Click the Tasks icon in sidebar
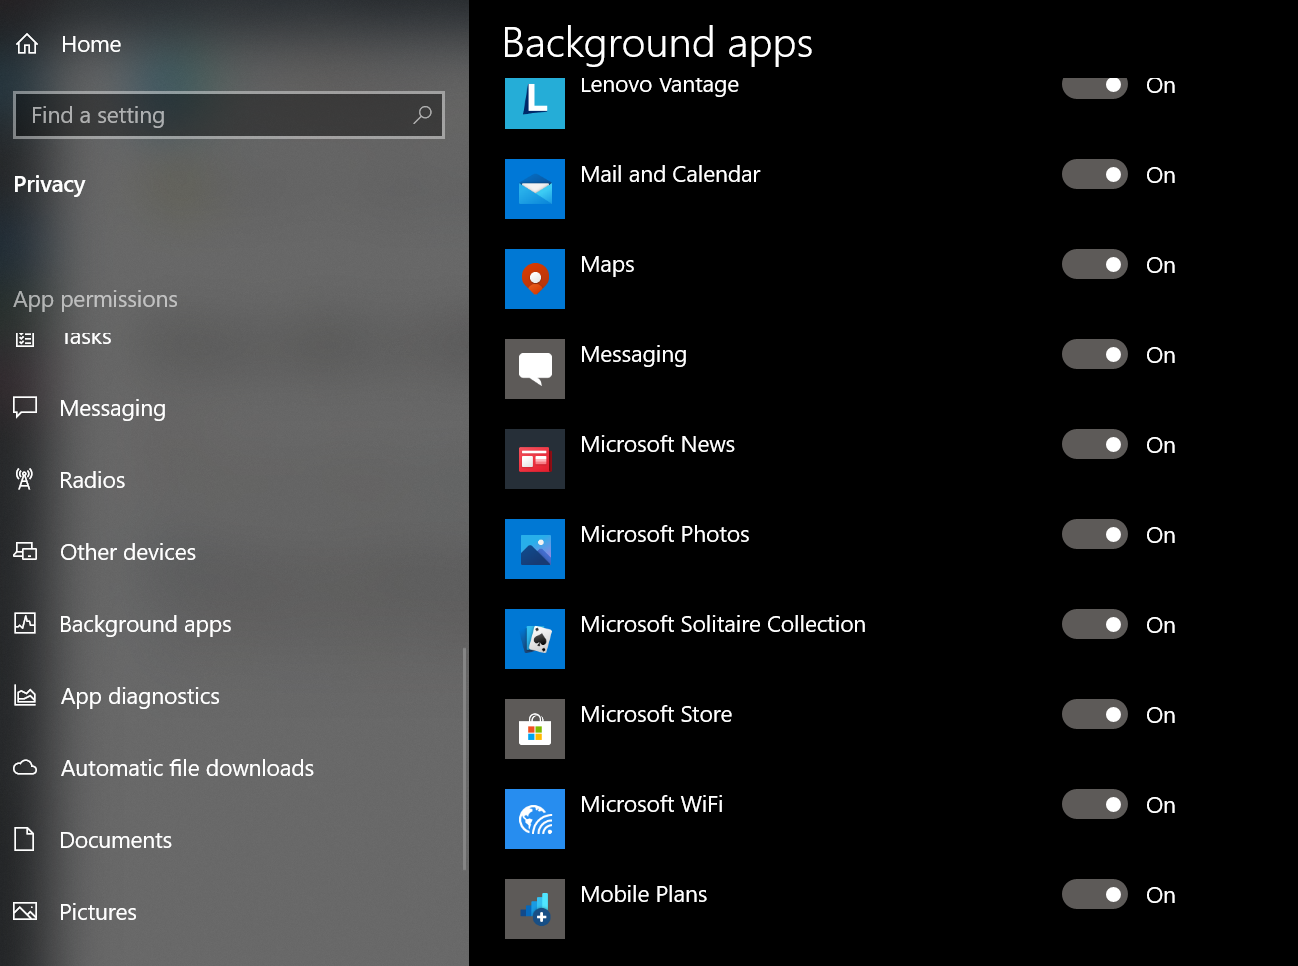Screen dimensions: 1298x966 (25, 338)
